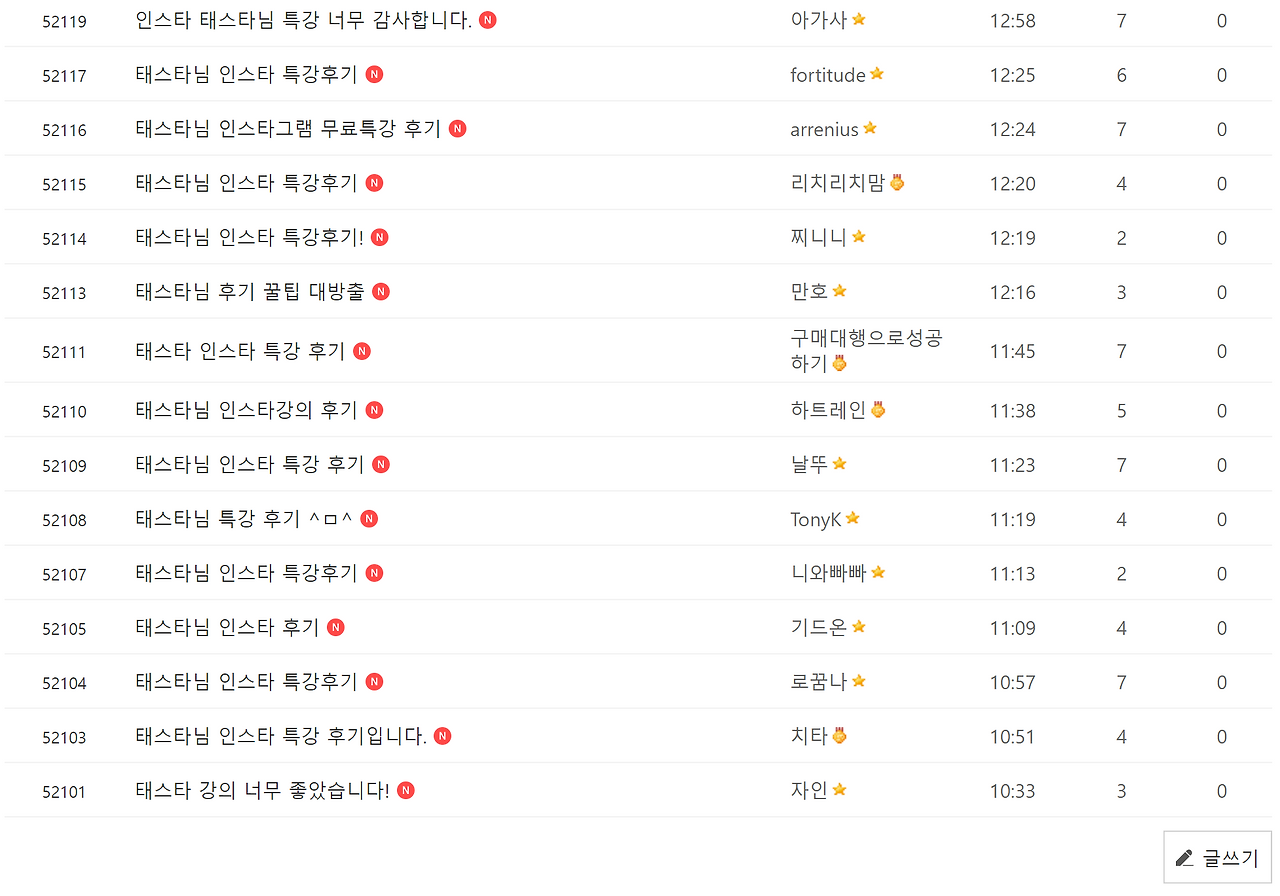Open post 52116 about the free Instagram lecture
This screenshot has height=896, width=1280.
coord(288,128)
